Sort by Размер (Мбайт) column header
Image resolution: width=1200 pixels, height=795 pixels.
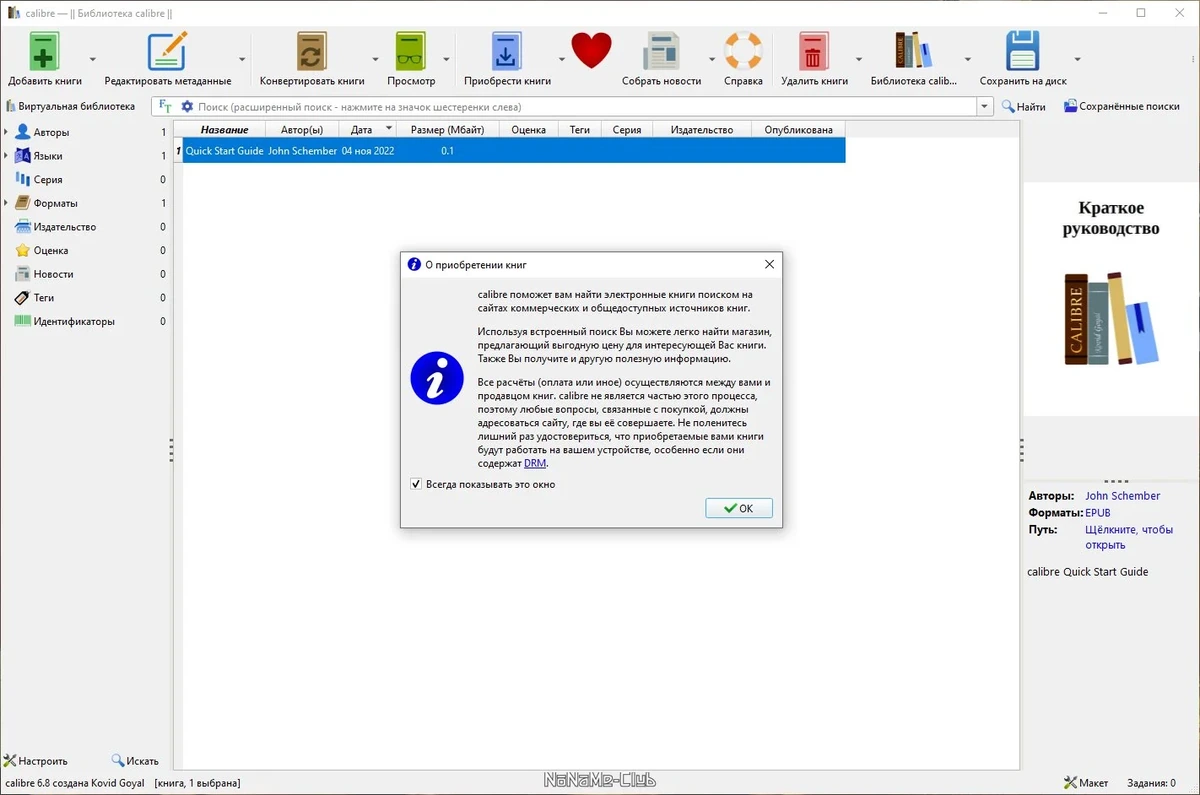pos(447,129)
